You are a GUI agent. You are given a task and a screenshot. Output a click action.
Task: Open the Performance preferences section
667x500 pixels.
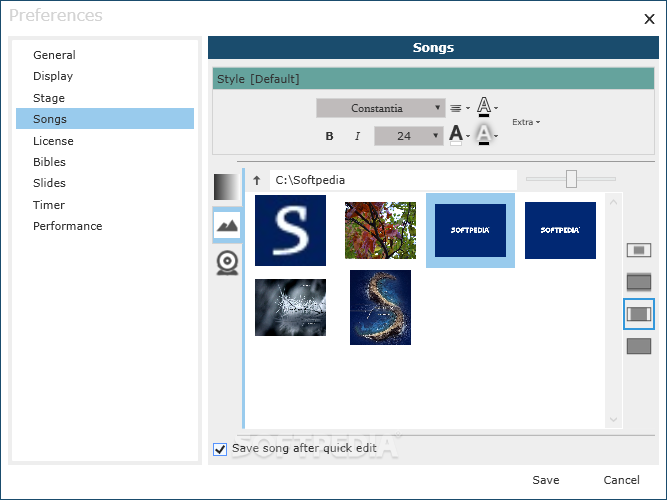[x=105, y=226]
